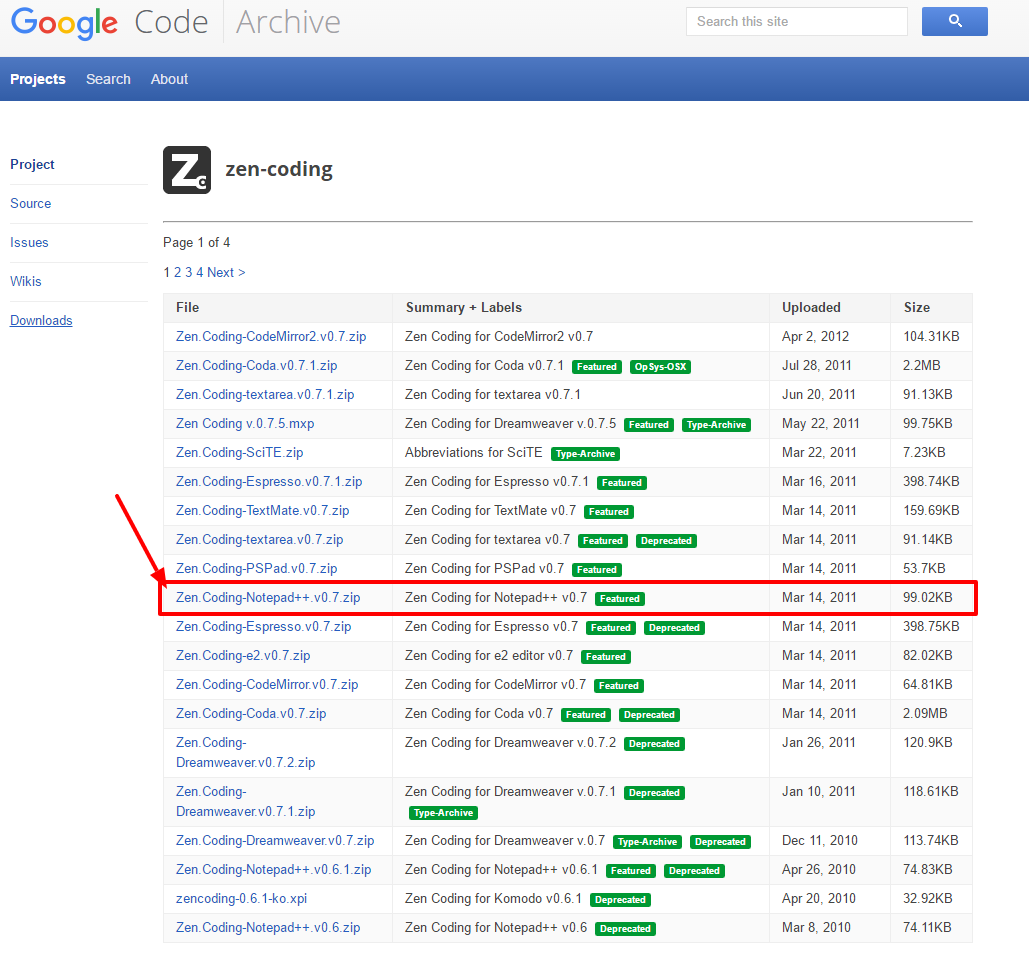Image resolution: width=1029 pixels, height=969 pixels.
Task: Click Featured label on Coda v0.7.1 row
Action: pos(597,367)
